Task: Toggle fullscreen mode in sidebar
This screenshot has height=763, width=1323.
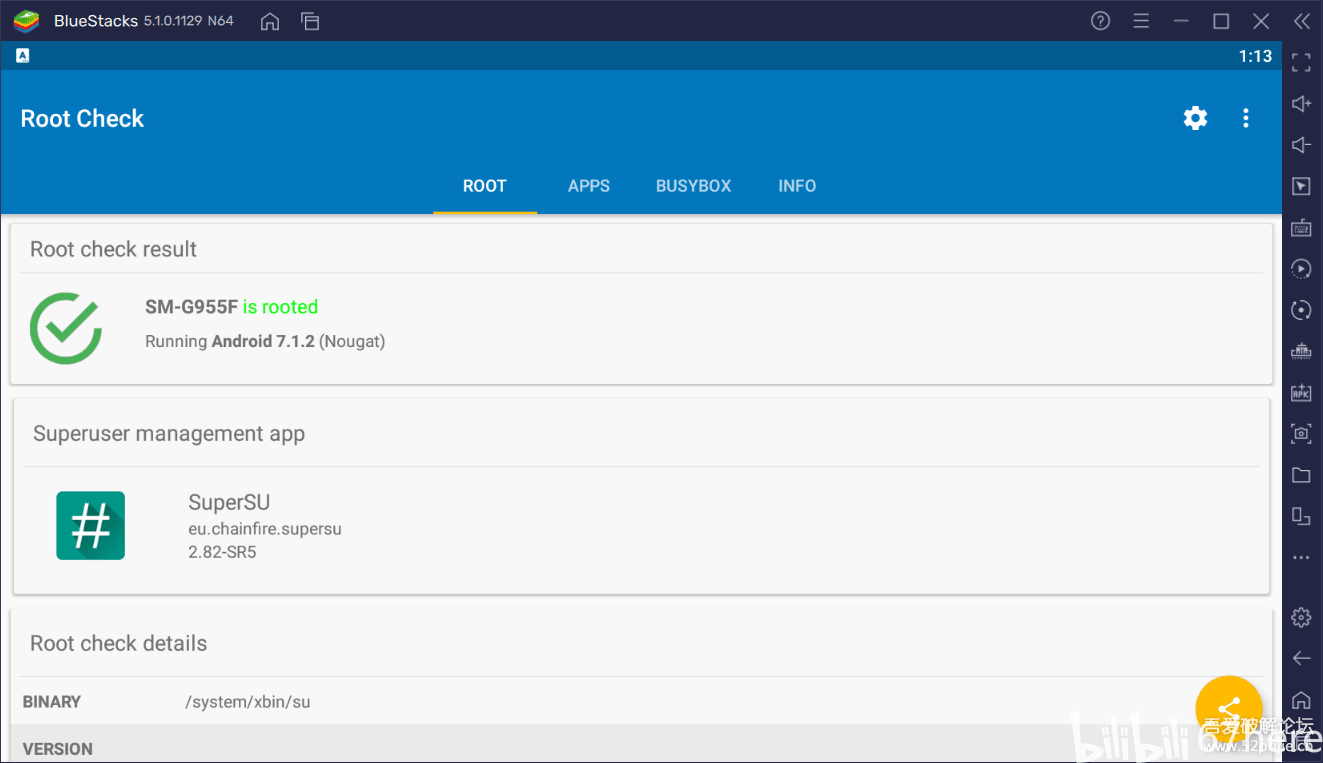Action: click(1301, 63)
